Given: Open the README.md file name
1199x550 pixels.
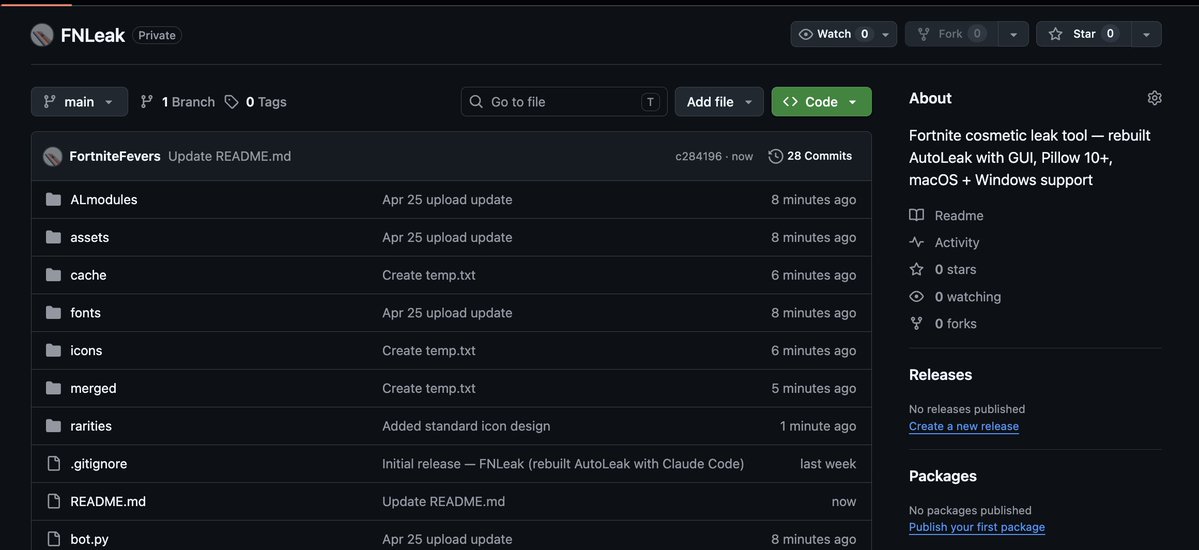Looking at the screenshot, I should click(x=108, y=502).
